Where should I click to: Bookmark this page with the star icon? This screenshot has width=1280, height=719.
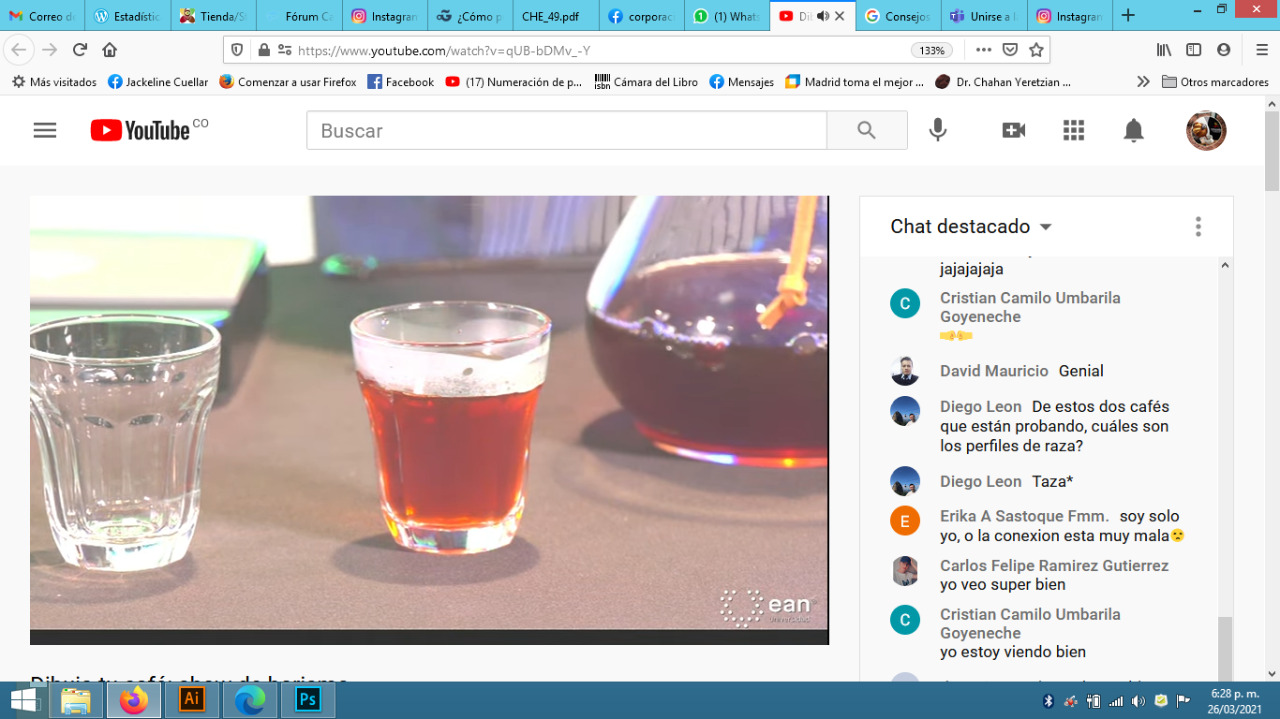point(1037,50)
